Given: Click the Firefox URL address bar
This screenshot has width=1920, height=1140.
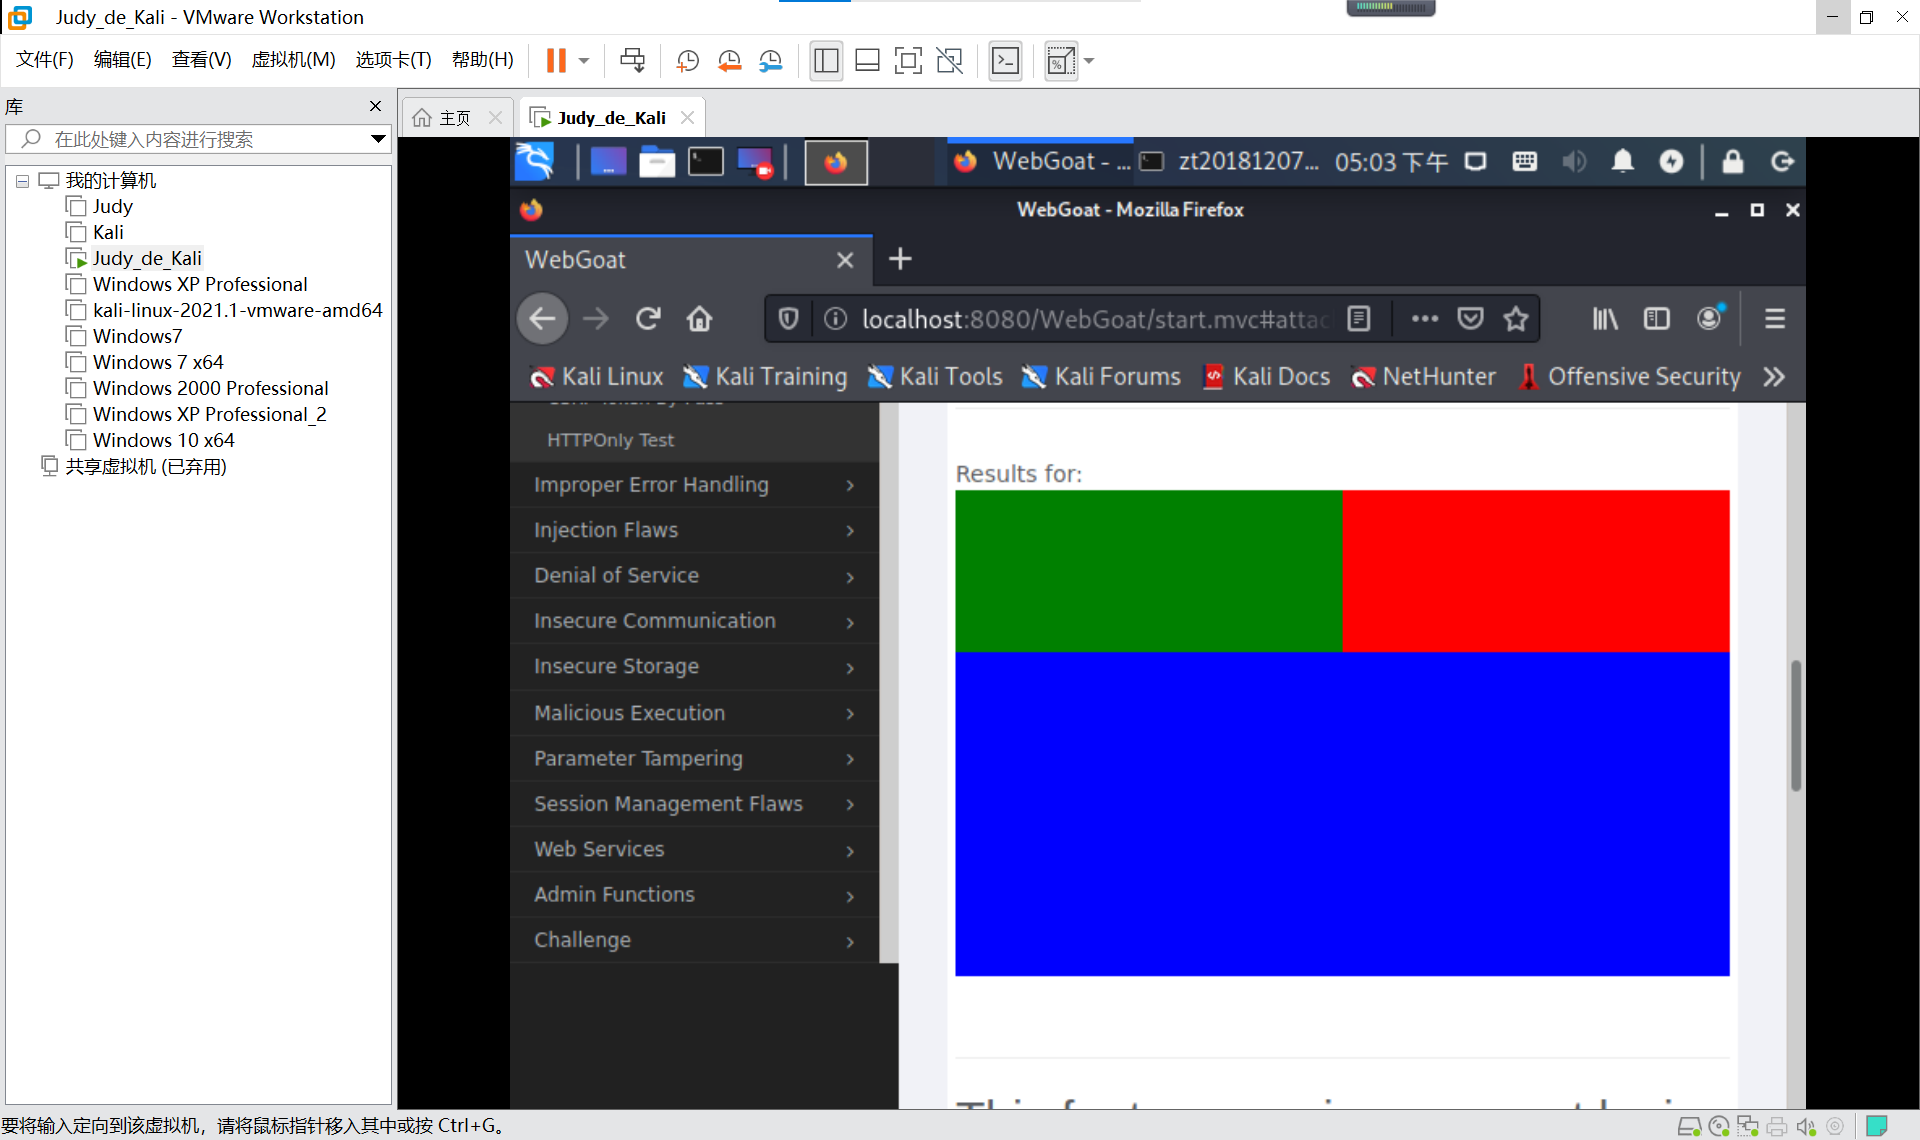Looking at the screenshot, I should click(1094, 319).
